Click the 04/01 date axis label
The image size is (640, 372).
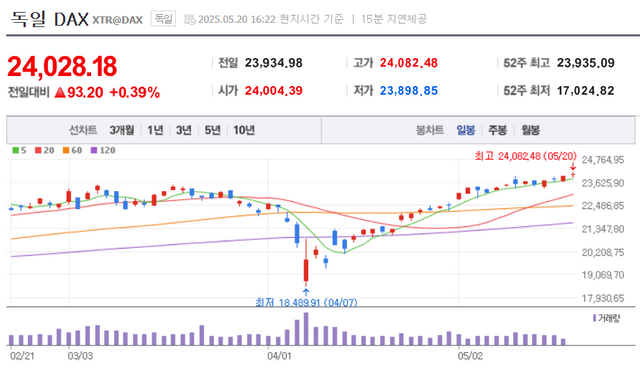[x=280, y=356]
